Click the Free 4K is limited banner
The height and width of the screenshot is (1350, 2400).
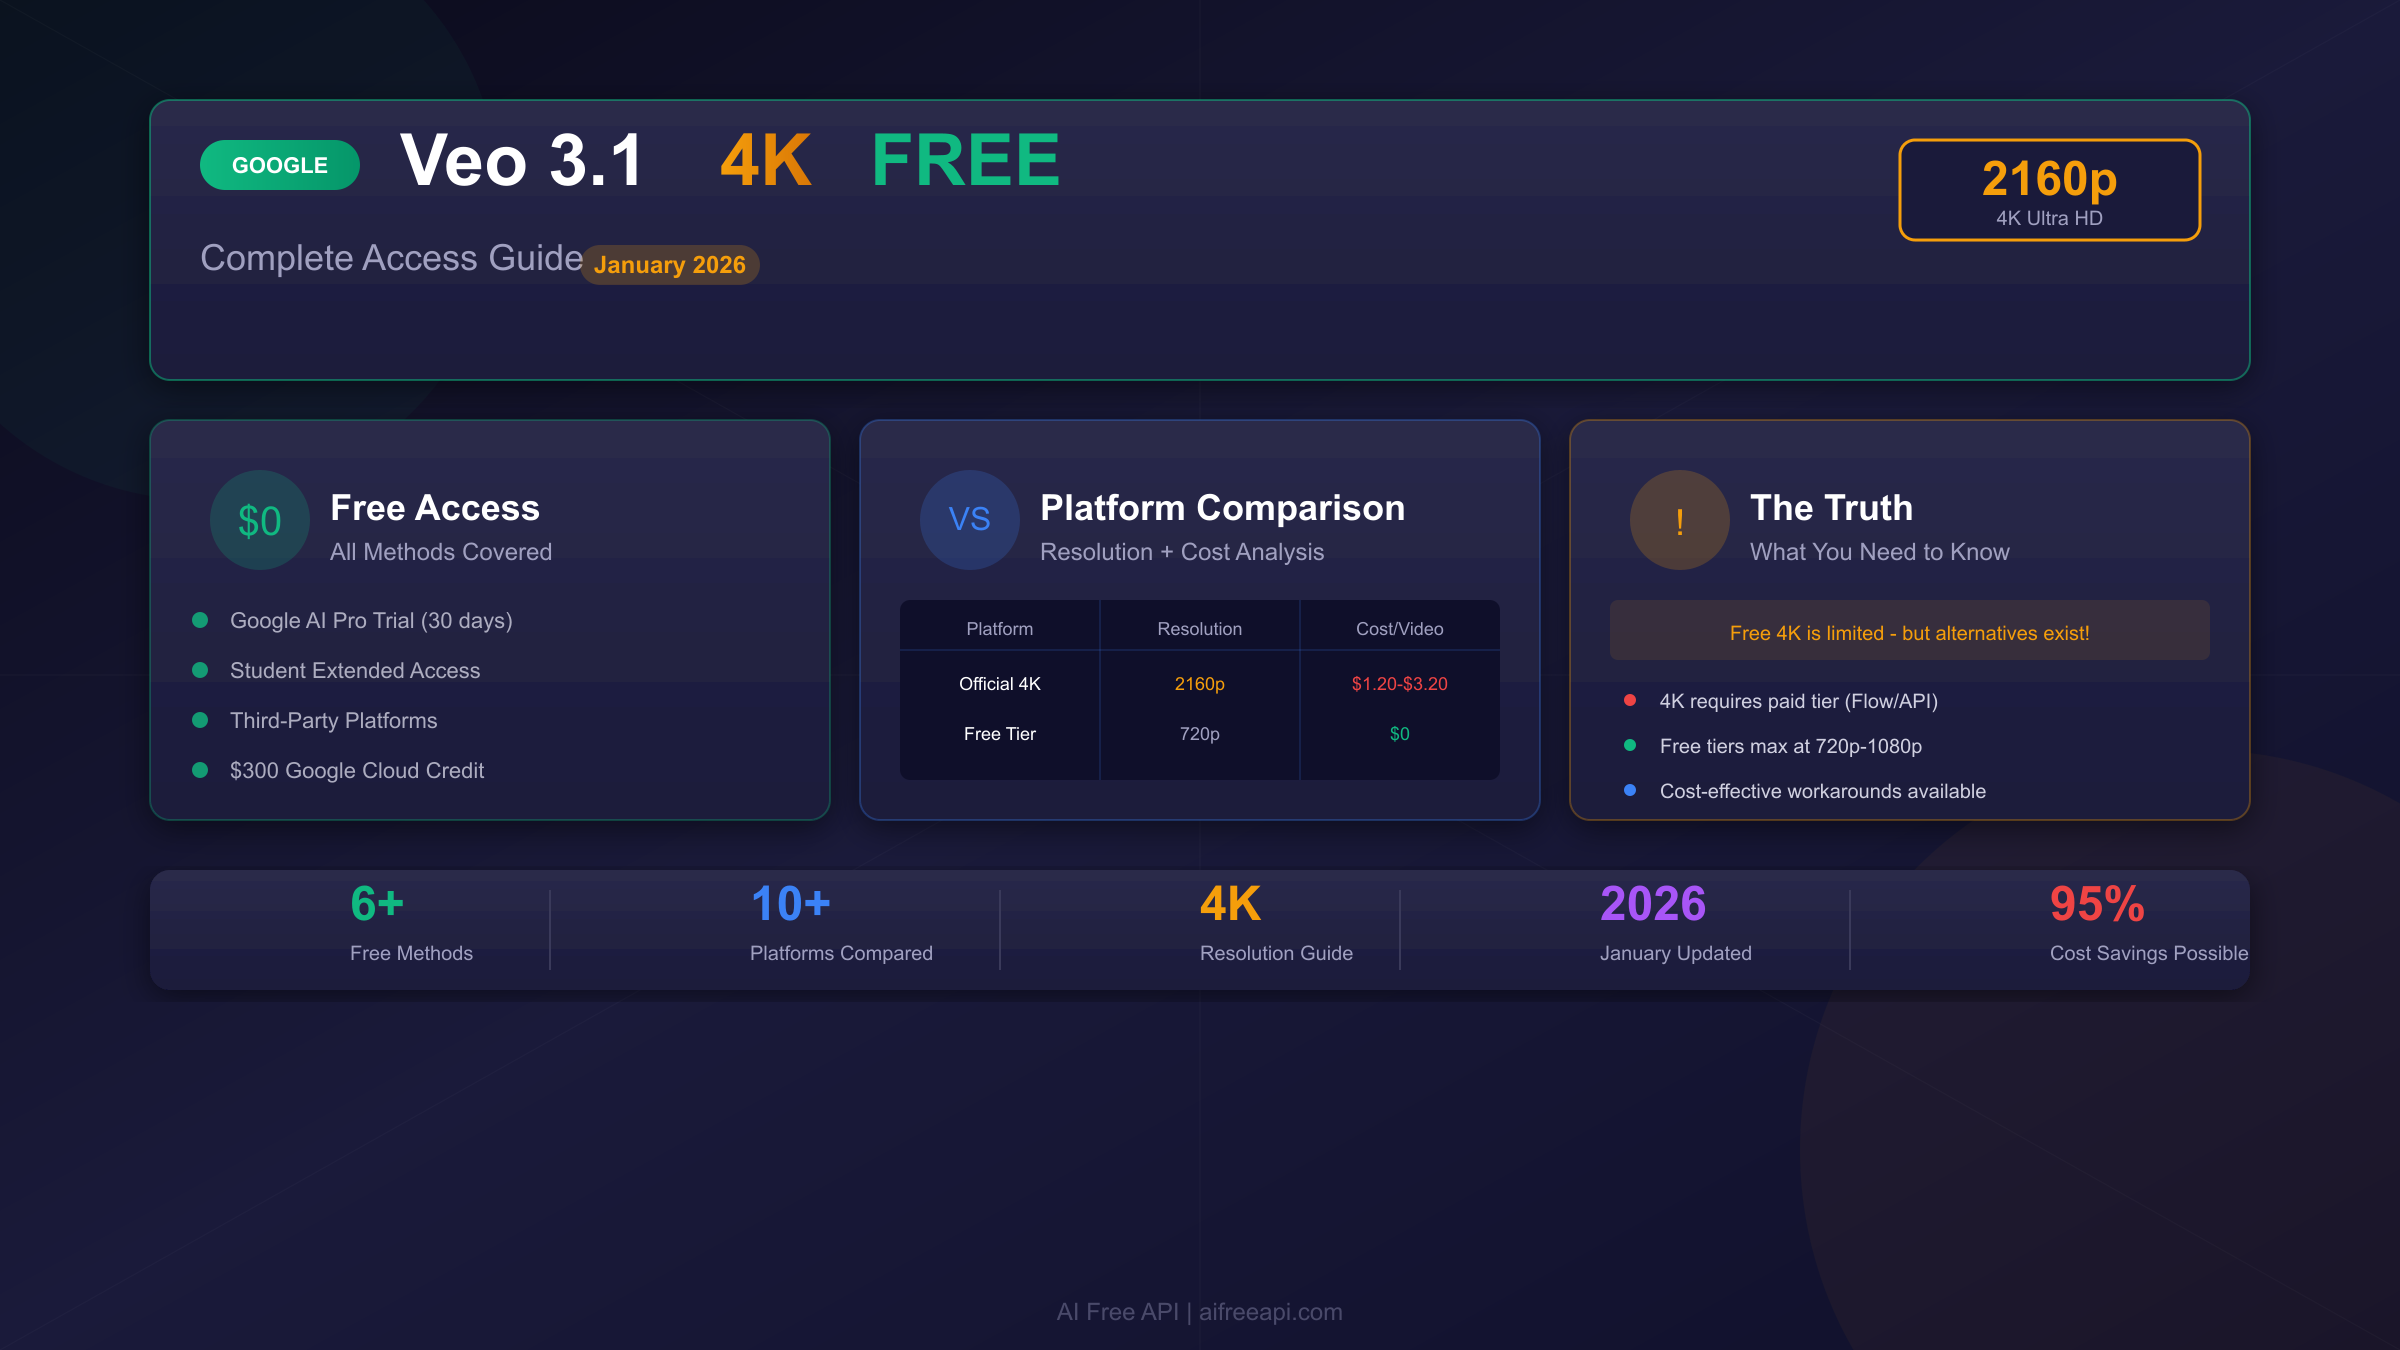pos(1909,631)
